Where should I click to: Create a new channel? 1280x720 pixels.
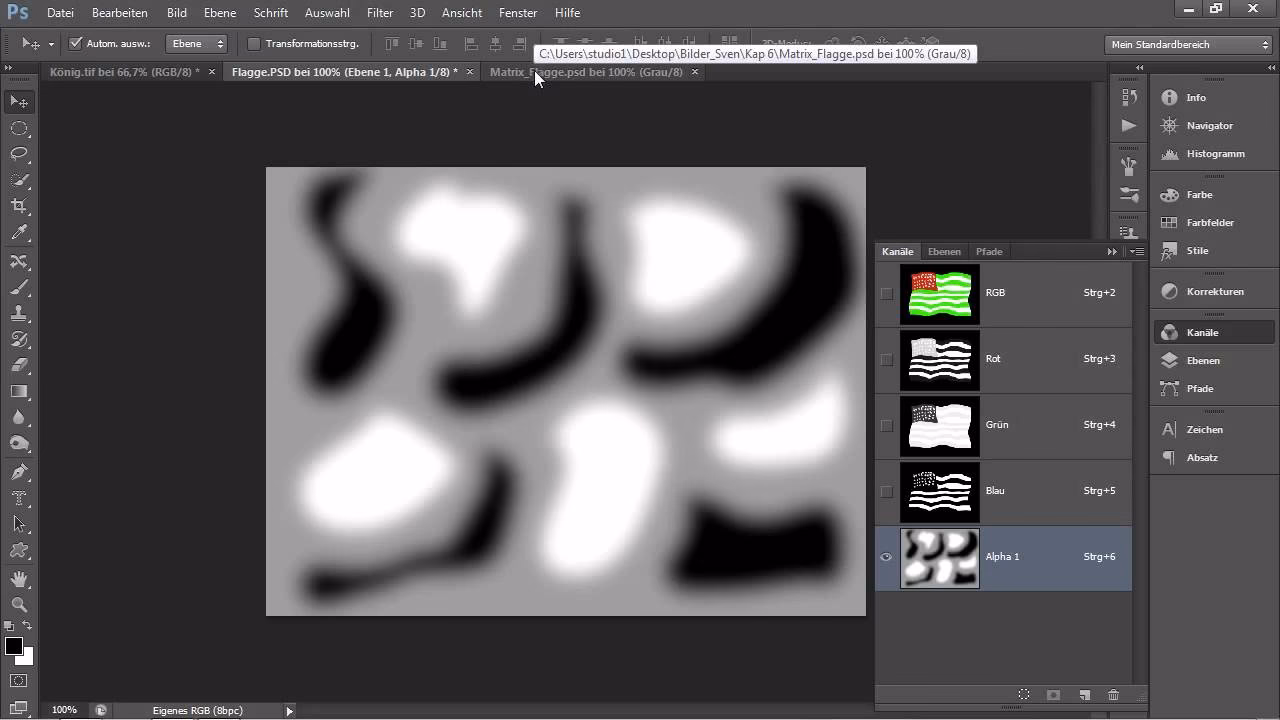[x=1084, y=695]
